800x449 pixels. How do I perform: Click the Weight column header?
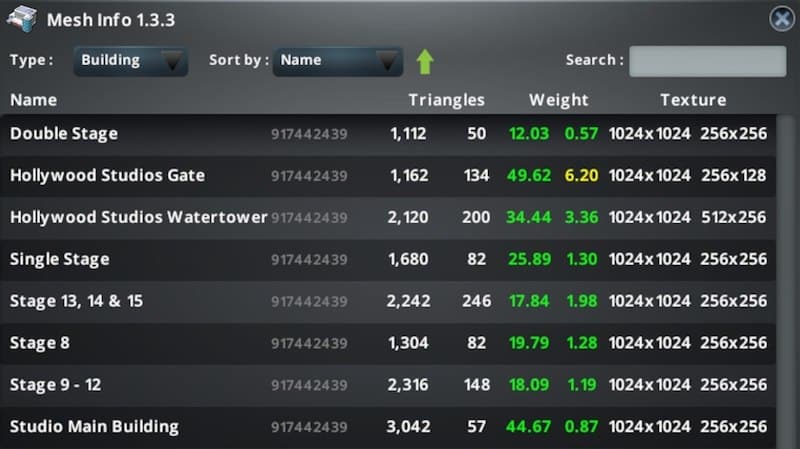pos(558,100)
